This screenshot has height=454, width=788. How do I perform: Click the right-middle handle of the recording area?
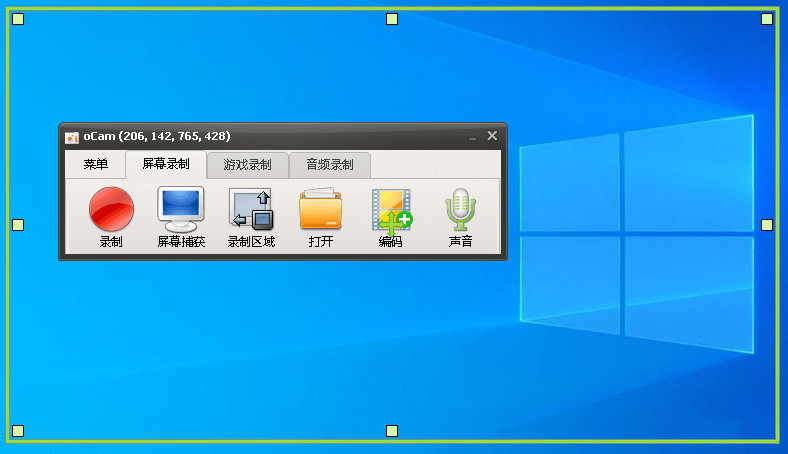click(x=767, y=225)
